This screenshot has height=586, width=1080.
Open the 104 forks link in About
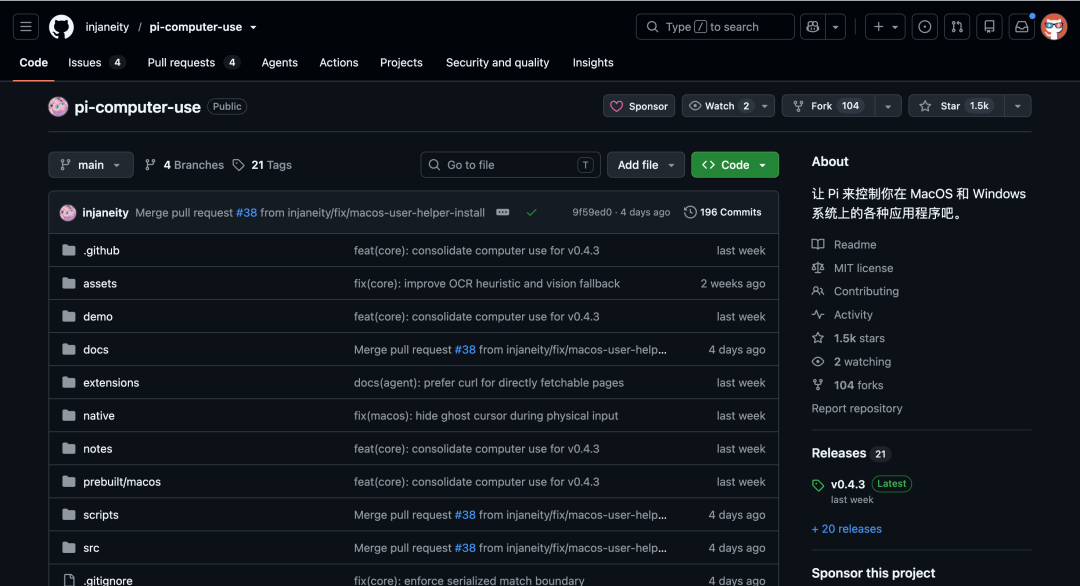858,385
